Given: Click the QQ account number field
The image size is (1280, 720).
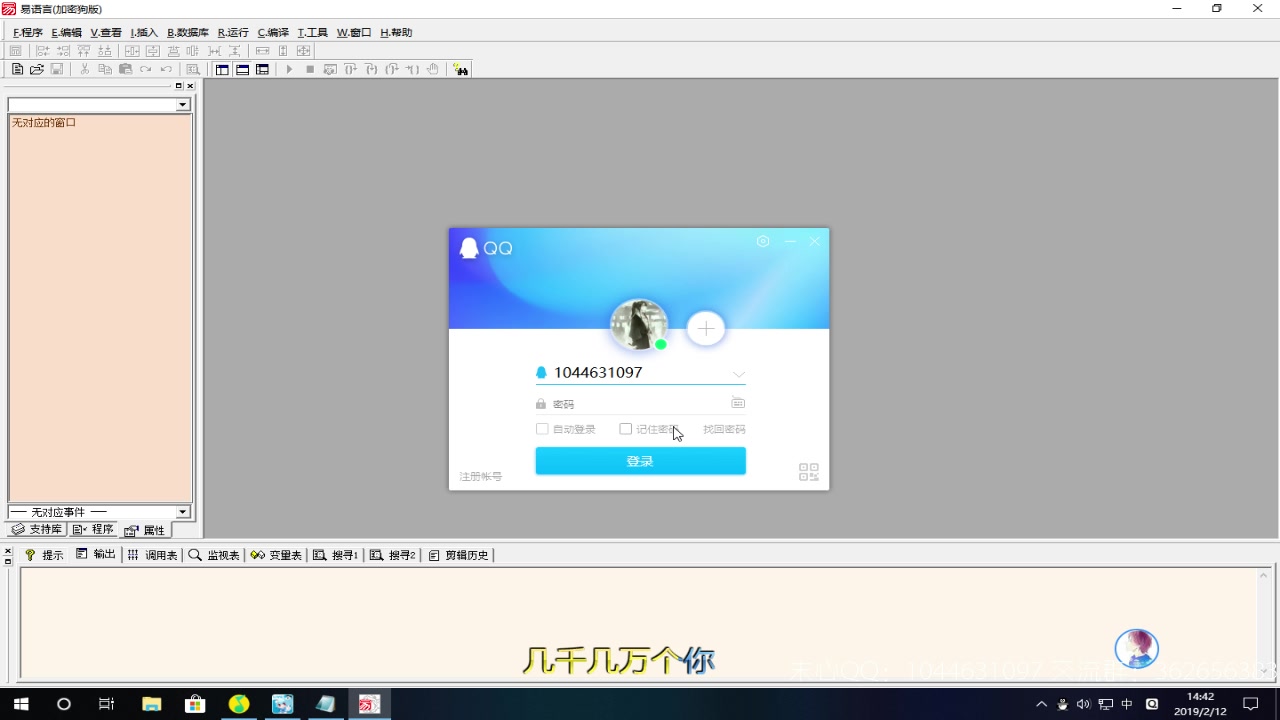Looking at the screenshot, I should pyautogui.click(x=640, y=373).
